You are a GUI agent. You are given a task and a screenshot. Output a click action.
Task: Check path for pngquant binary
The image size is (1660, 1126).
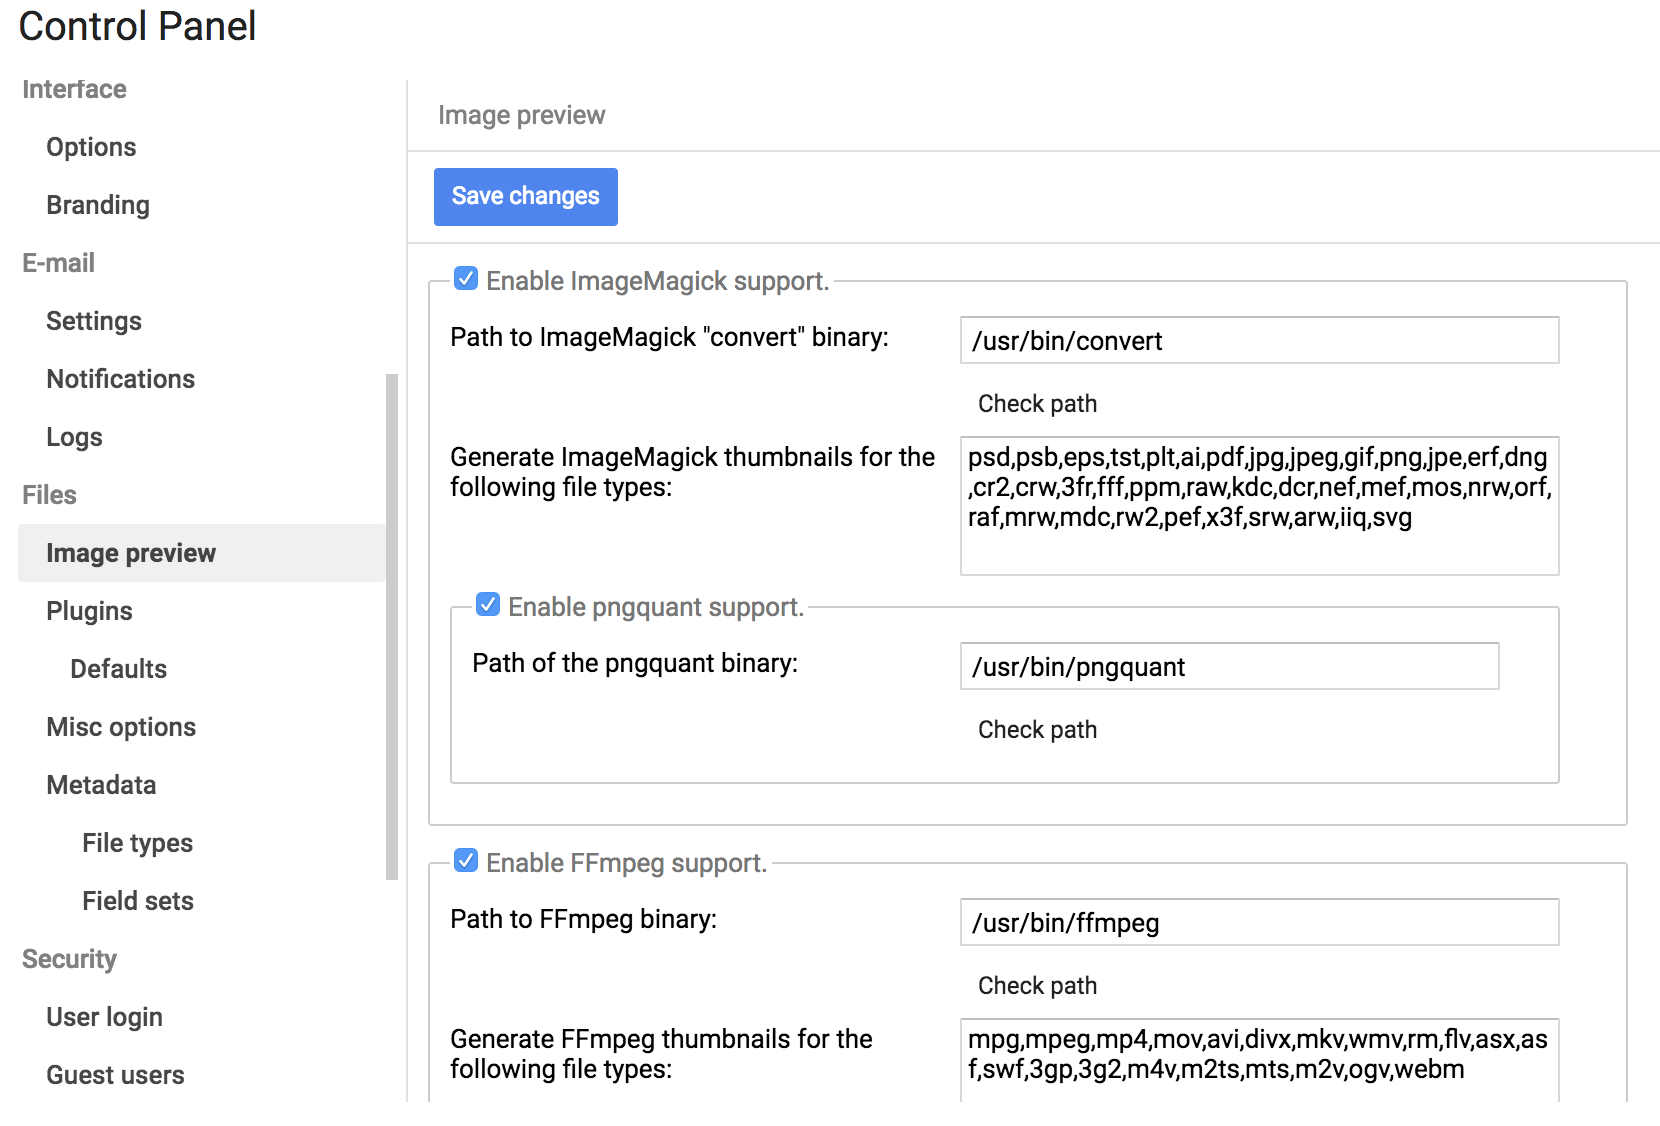tap(1037, 730)
